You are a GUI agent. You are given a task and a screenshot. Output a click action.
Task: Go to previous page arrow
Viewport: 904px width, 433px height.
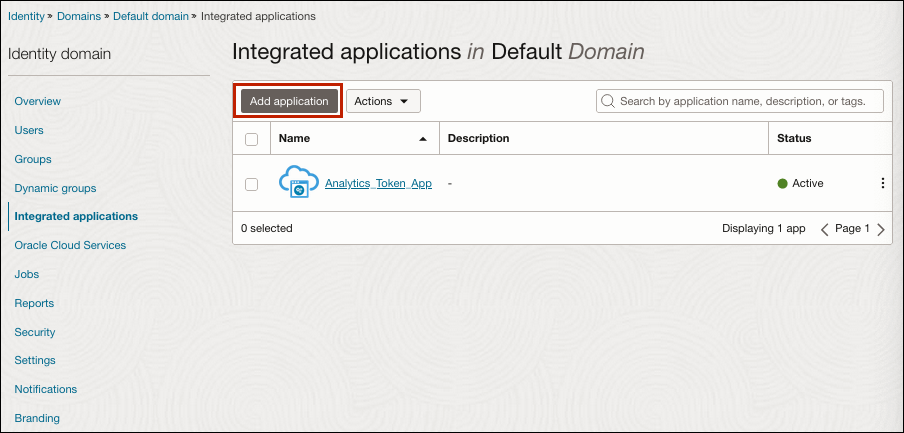824,229
